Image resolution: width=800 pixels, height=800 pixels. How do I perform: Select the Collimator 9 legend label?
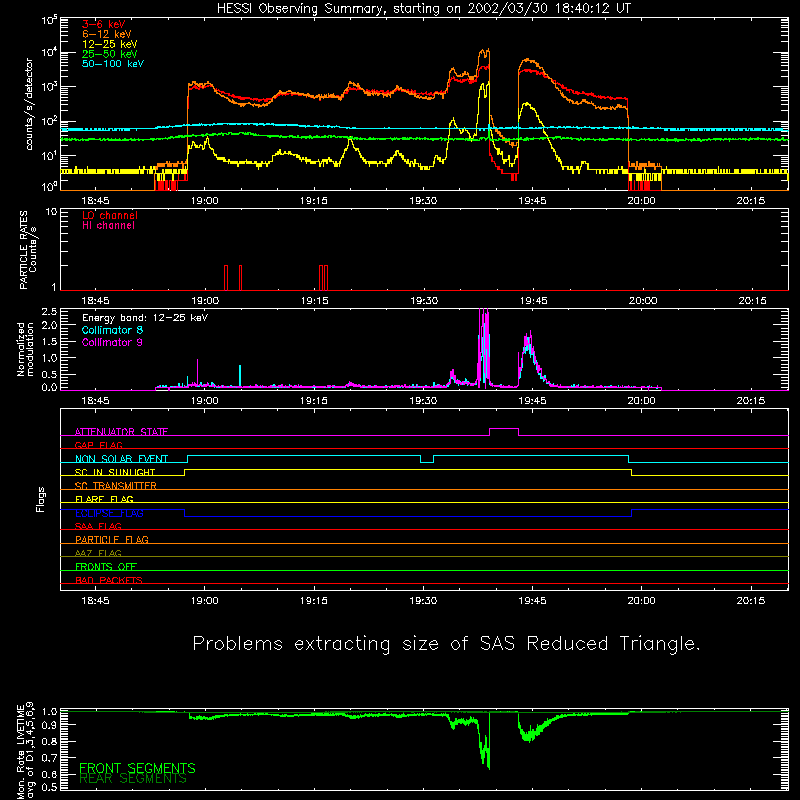pos(112,342)
